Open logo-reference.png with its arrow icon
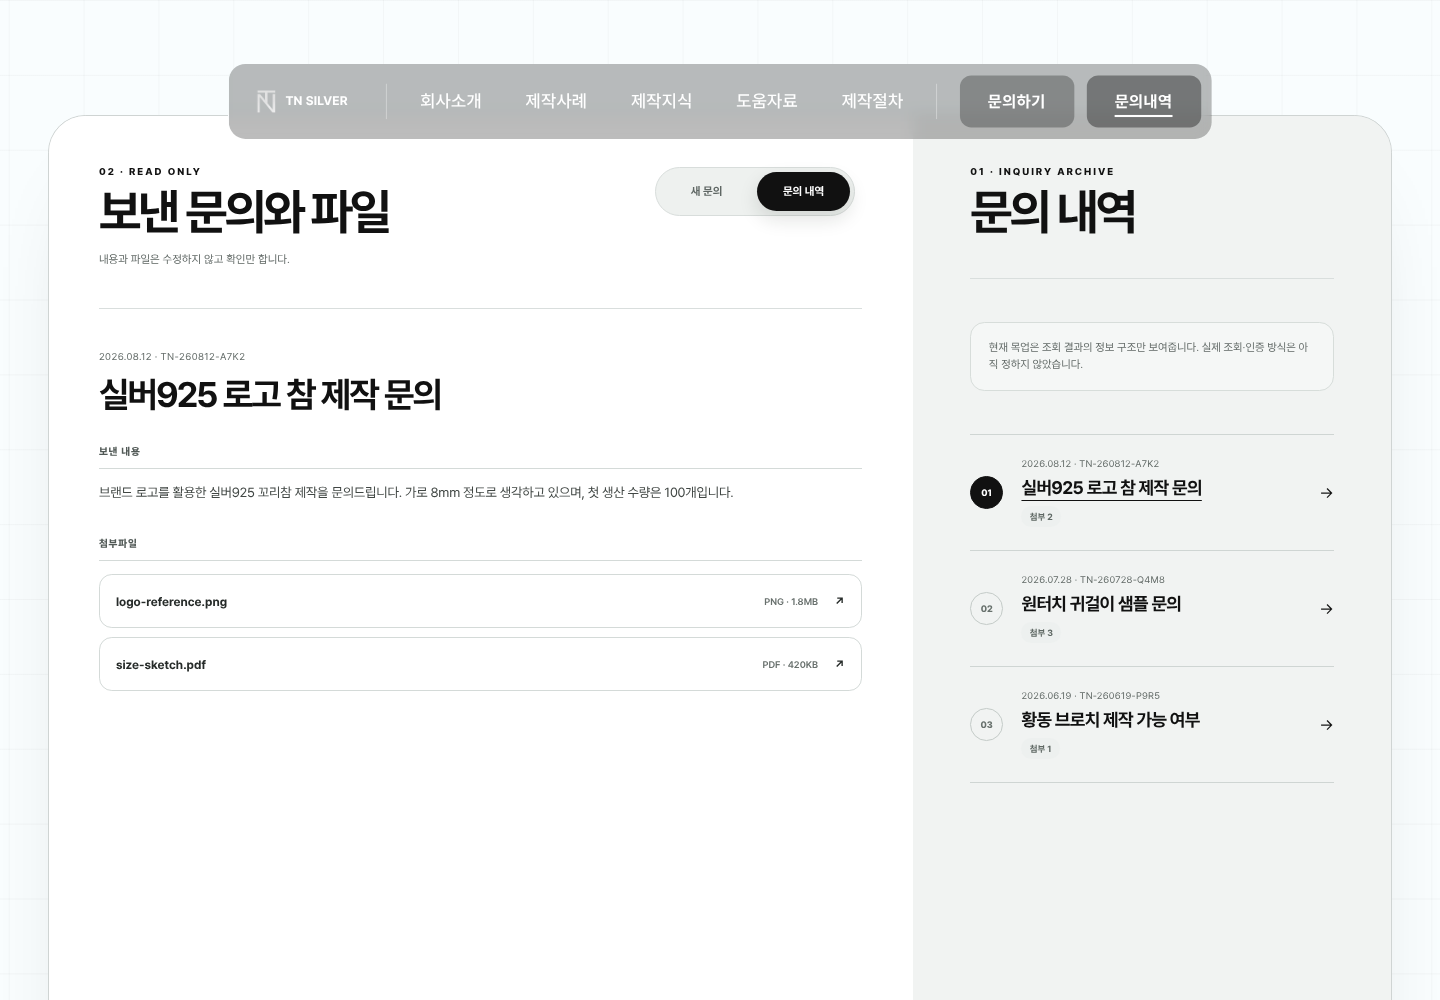The height and width of the screenshot is (1000, 1440). (839, 601)
